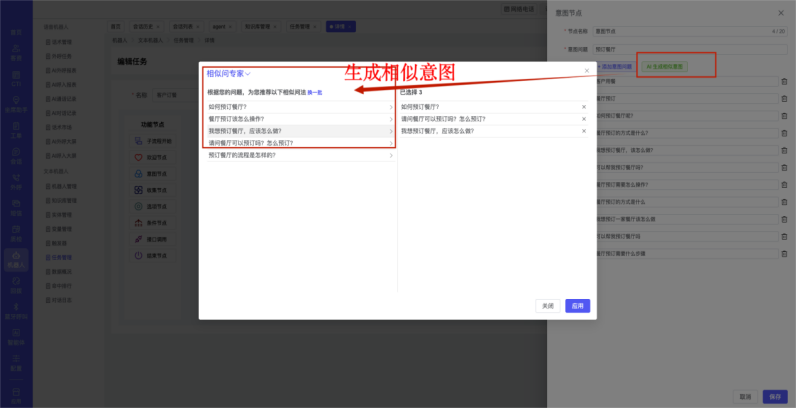
Task: Open the 机器人 sidebar icon
Action: pos(16,261)
